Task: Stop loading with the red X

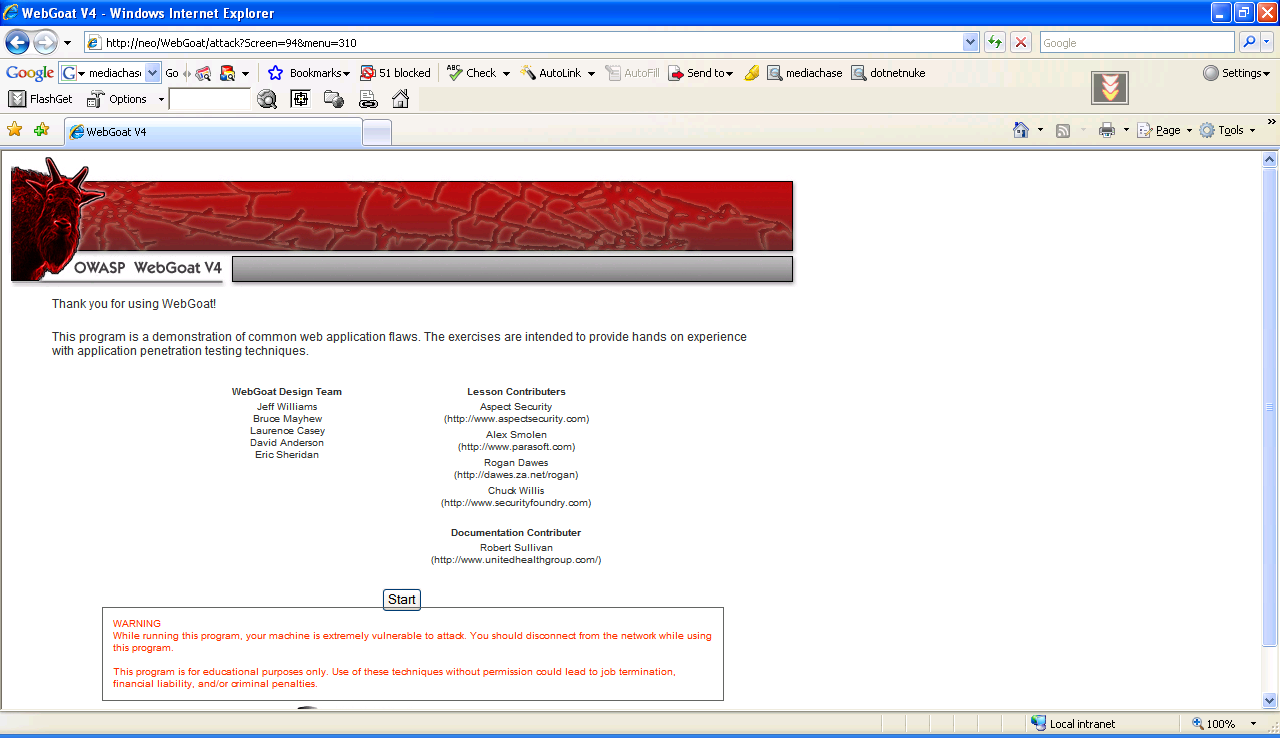Action: pos(1020,43)
